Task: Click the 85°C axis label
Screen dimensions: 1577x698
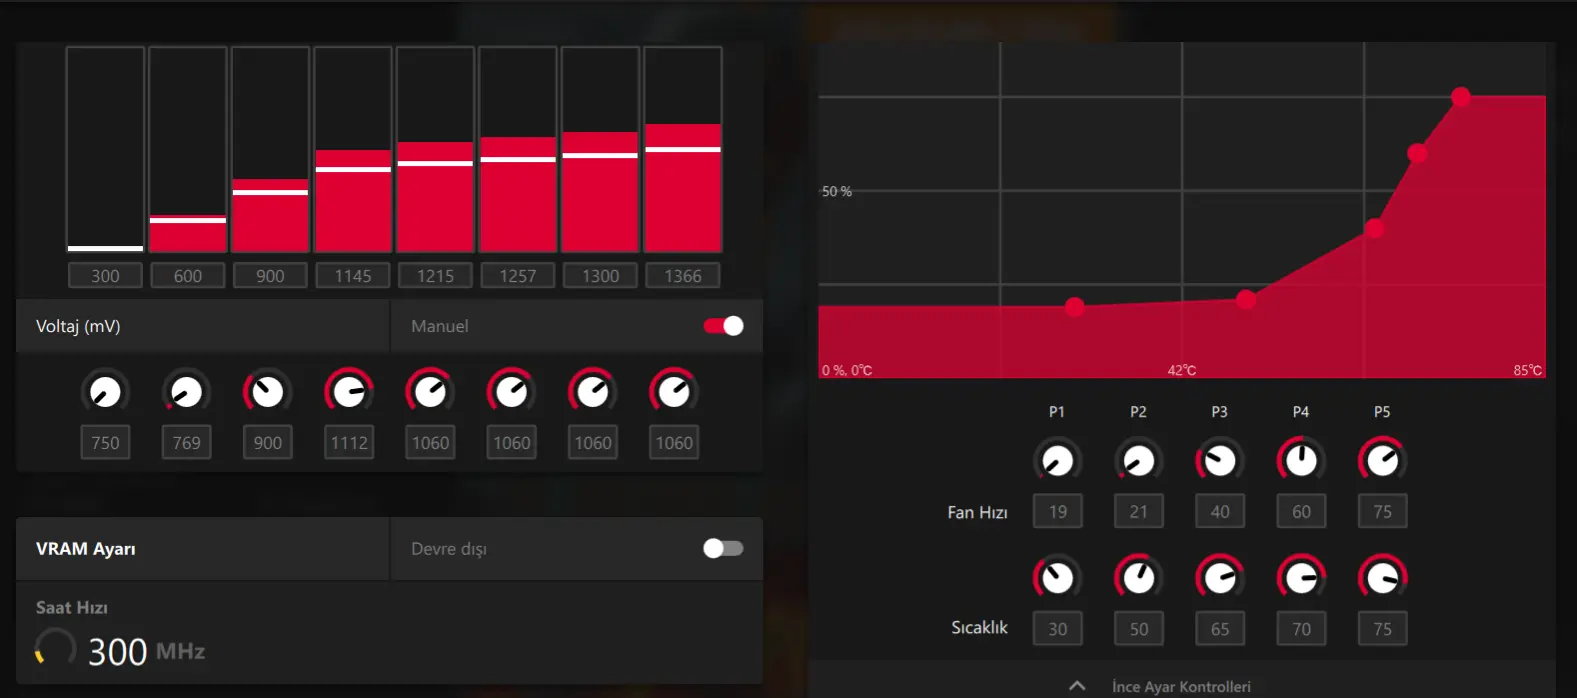Action: pos(1528,370)
